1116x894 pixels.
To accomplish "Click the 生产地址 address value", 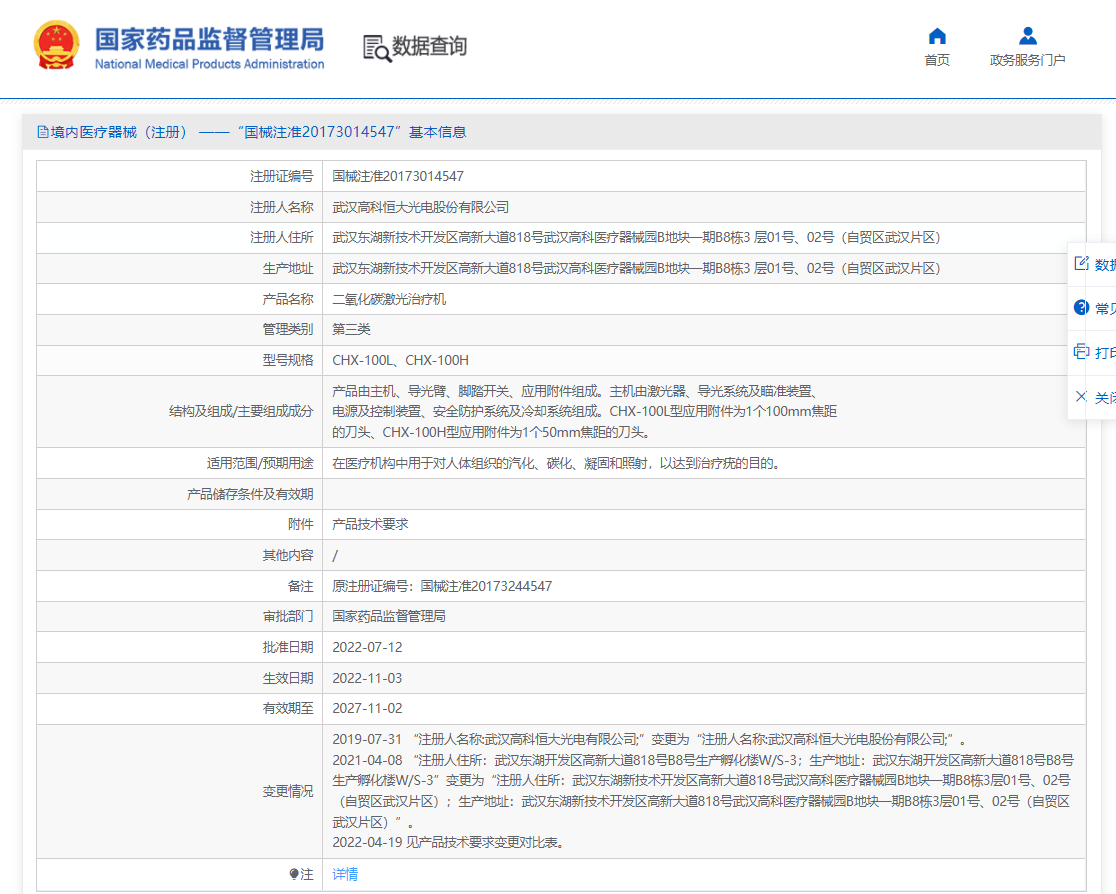I will pyautogui.click(x=636, y=268).
